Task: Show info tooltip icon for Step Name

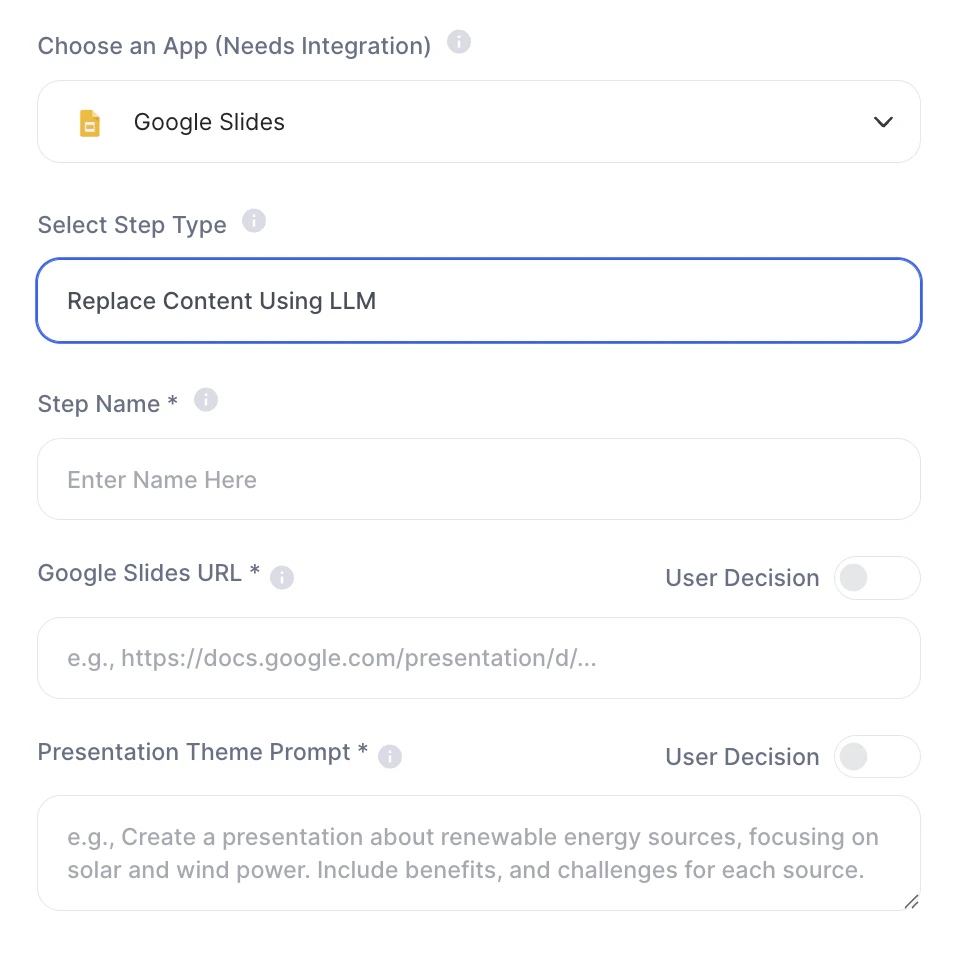Action: coord(205,400)
